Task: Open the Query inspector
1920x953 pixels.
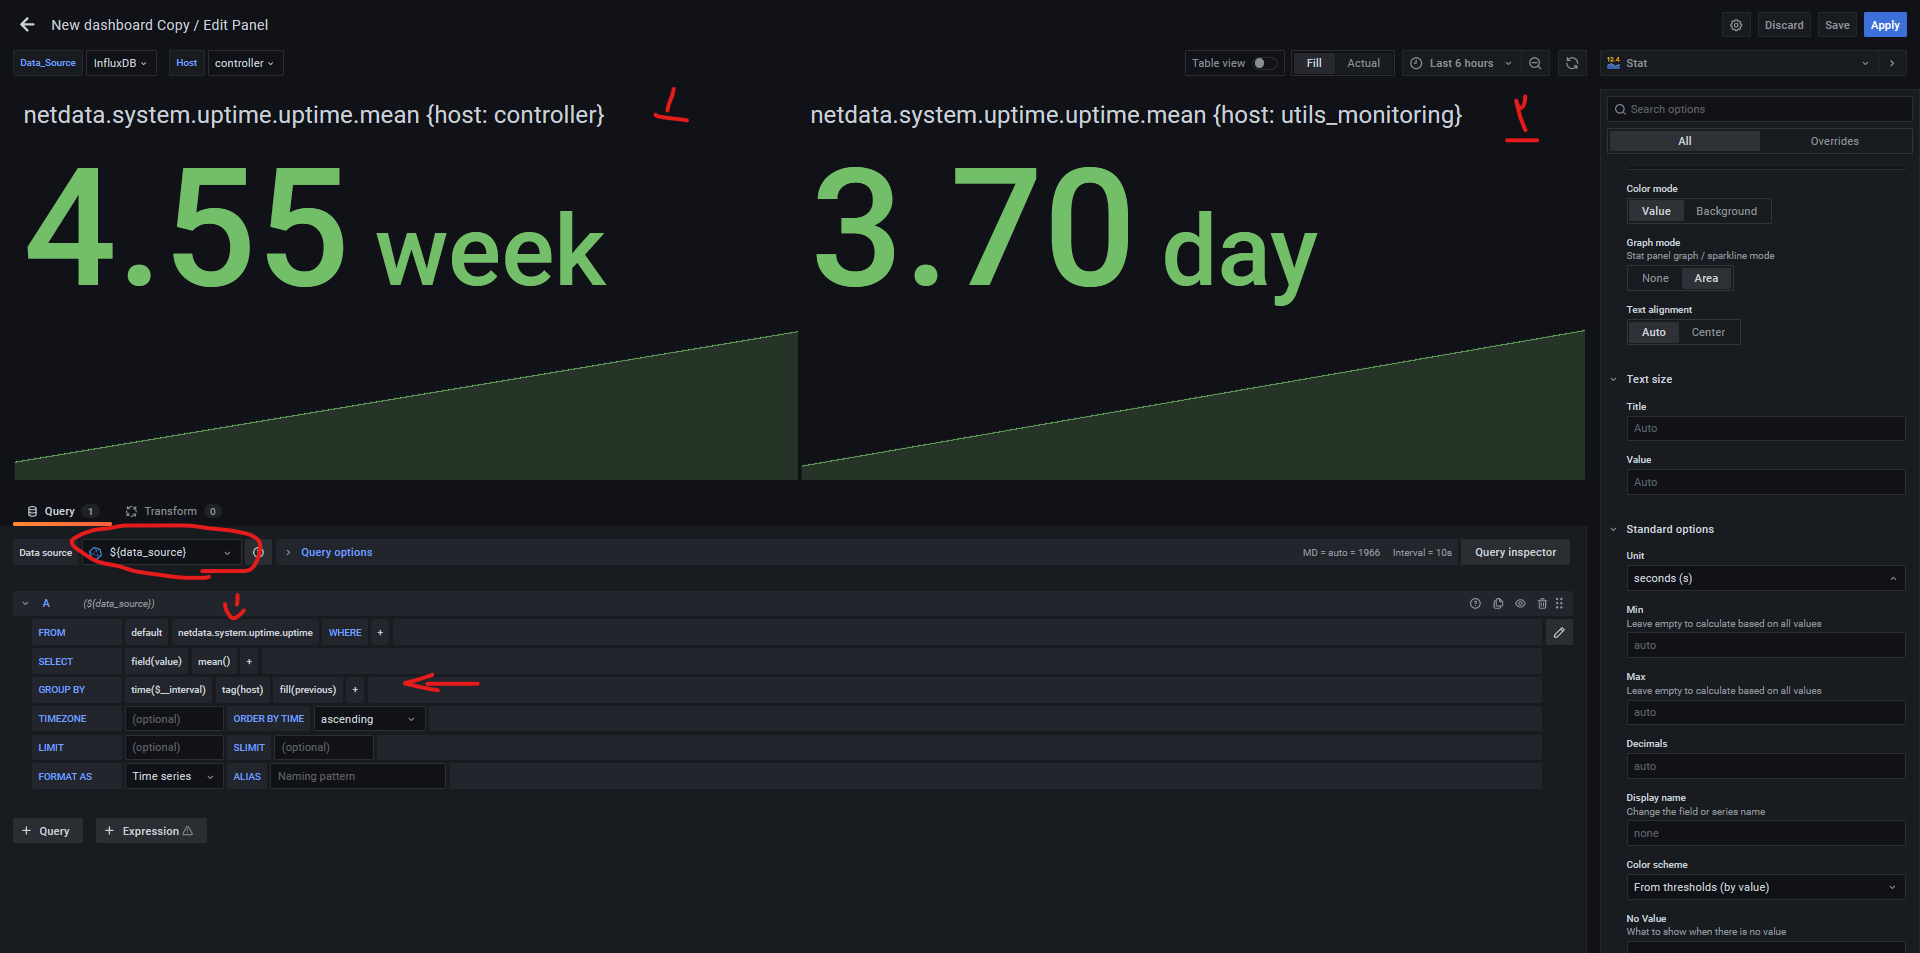Action: [x=1515, y=552]
